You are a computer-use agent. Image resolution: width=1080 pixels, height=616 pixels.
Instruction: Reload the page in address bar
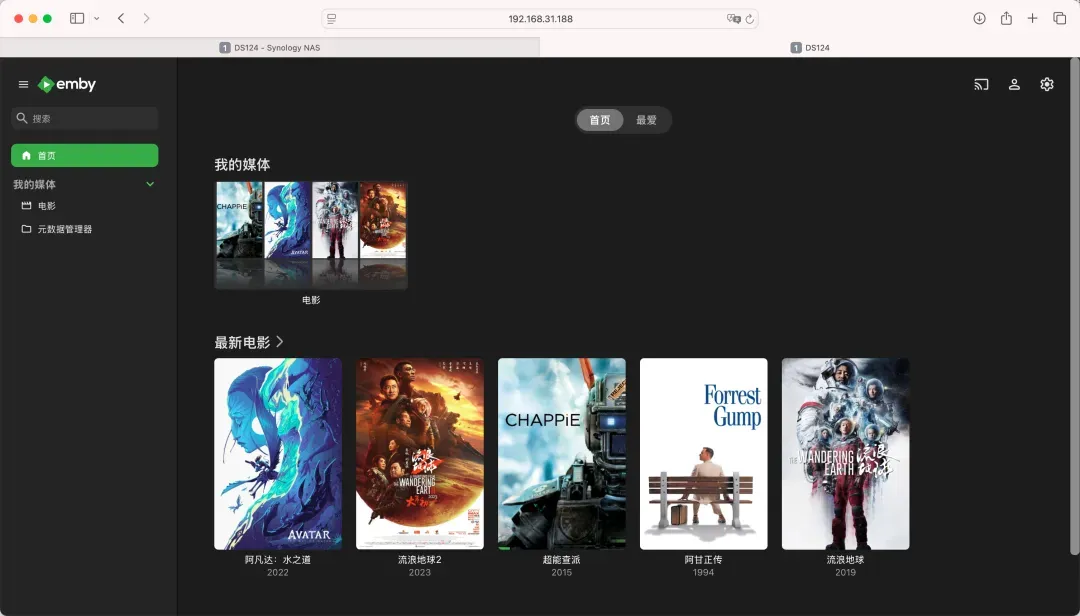(x=750, y=19)
